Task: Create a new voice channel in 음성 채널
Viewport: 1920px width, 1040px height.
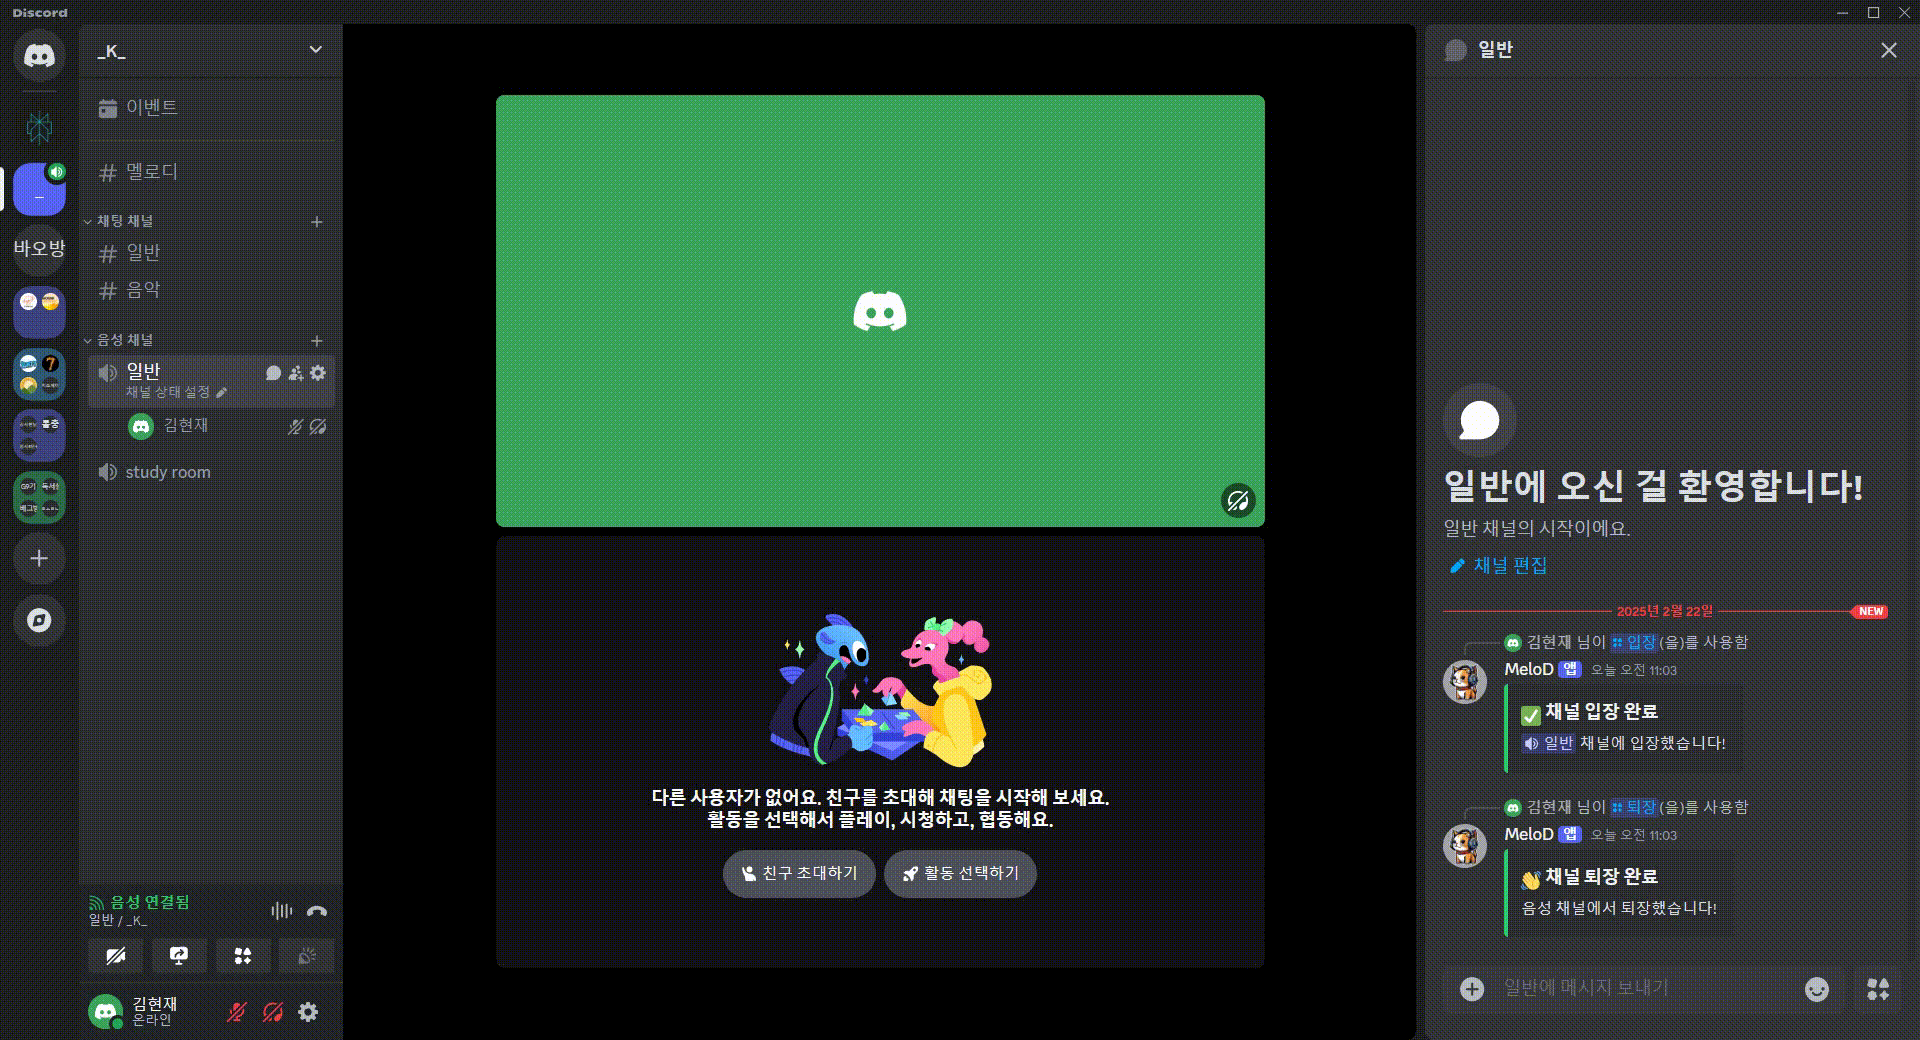Action: tap(317, 340)
